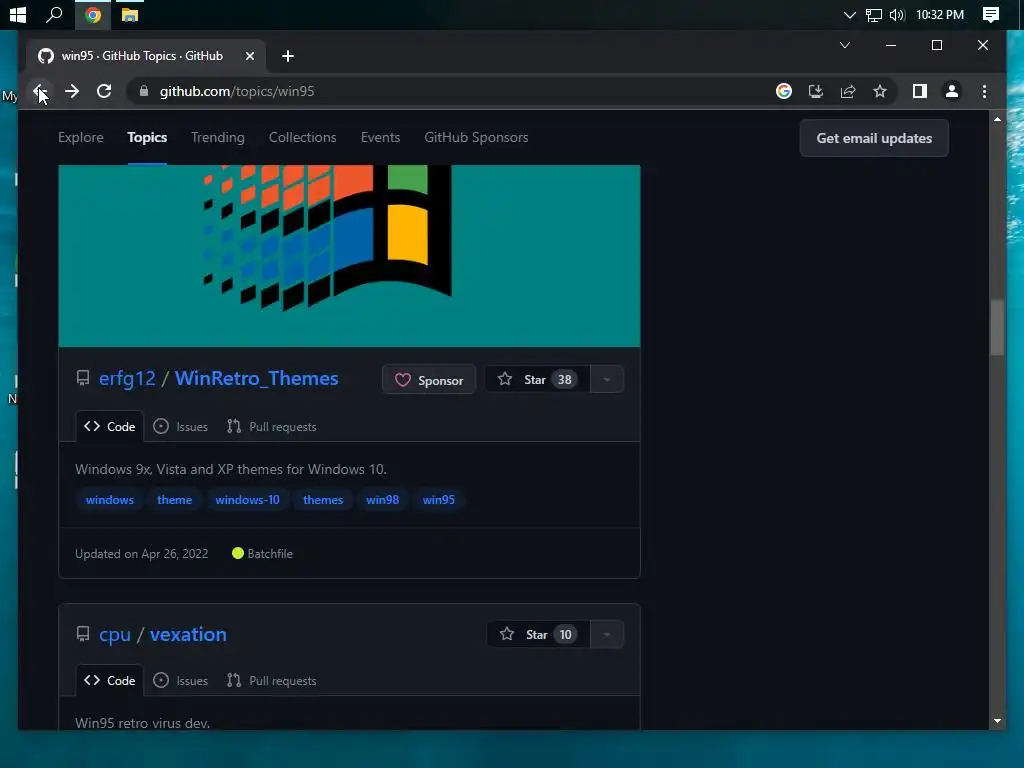Viewport: 1024px width, 768px height.
Task: Click the share page icon
Action: click(848, 91)
